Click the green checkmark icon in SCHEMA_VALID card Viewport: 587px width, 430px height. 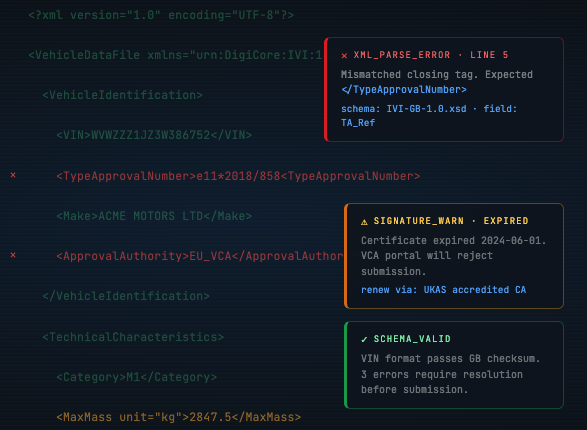(364, 339)
